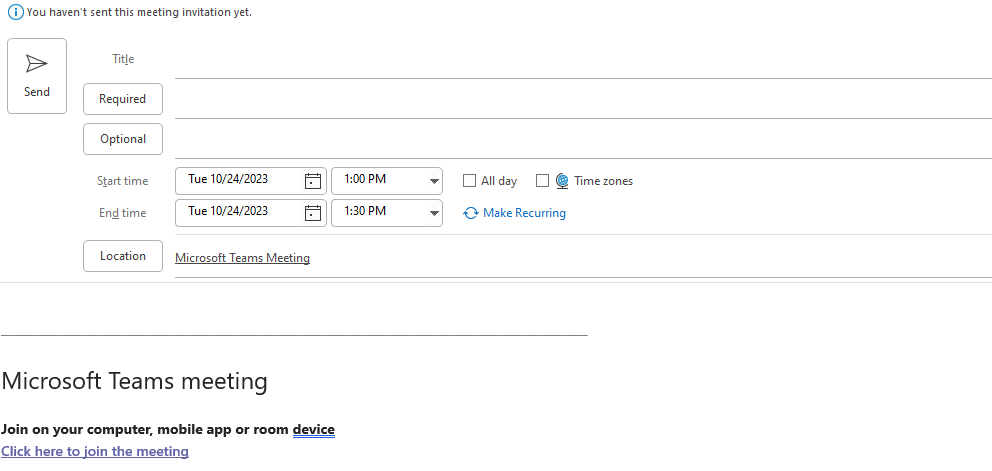Click the info icon in notification bar

click(15, 12)
